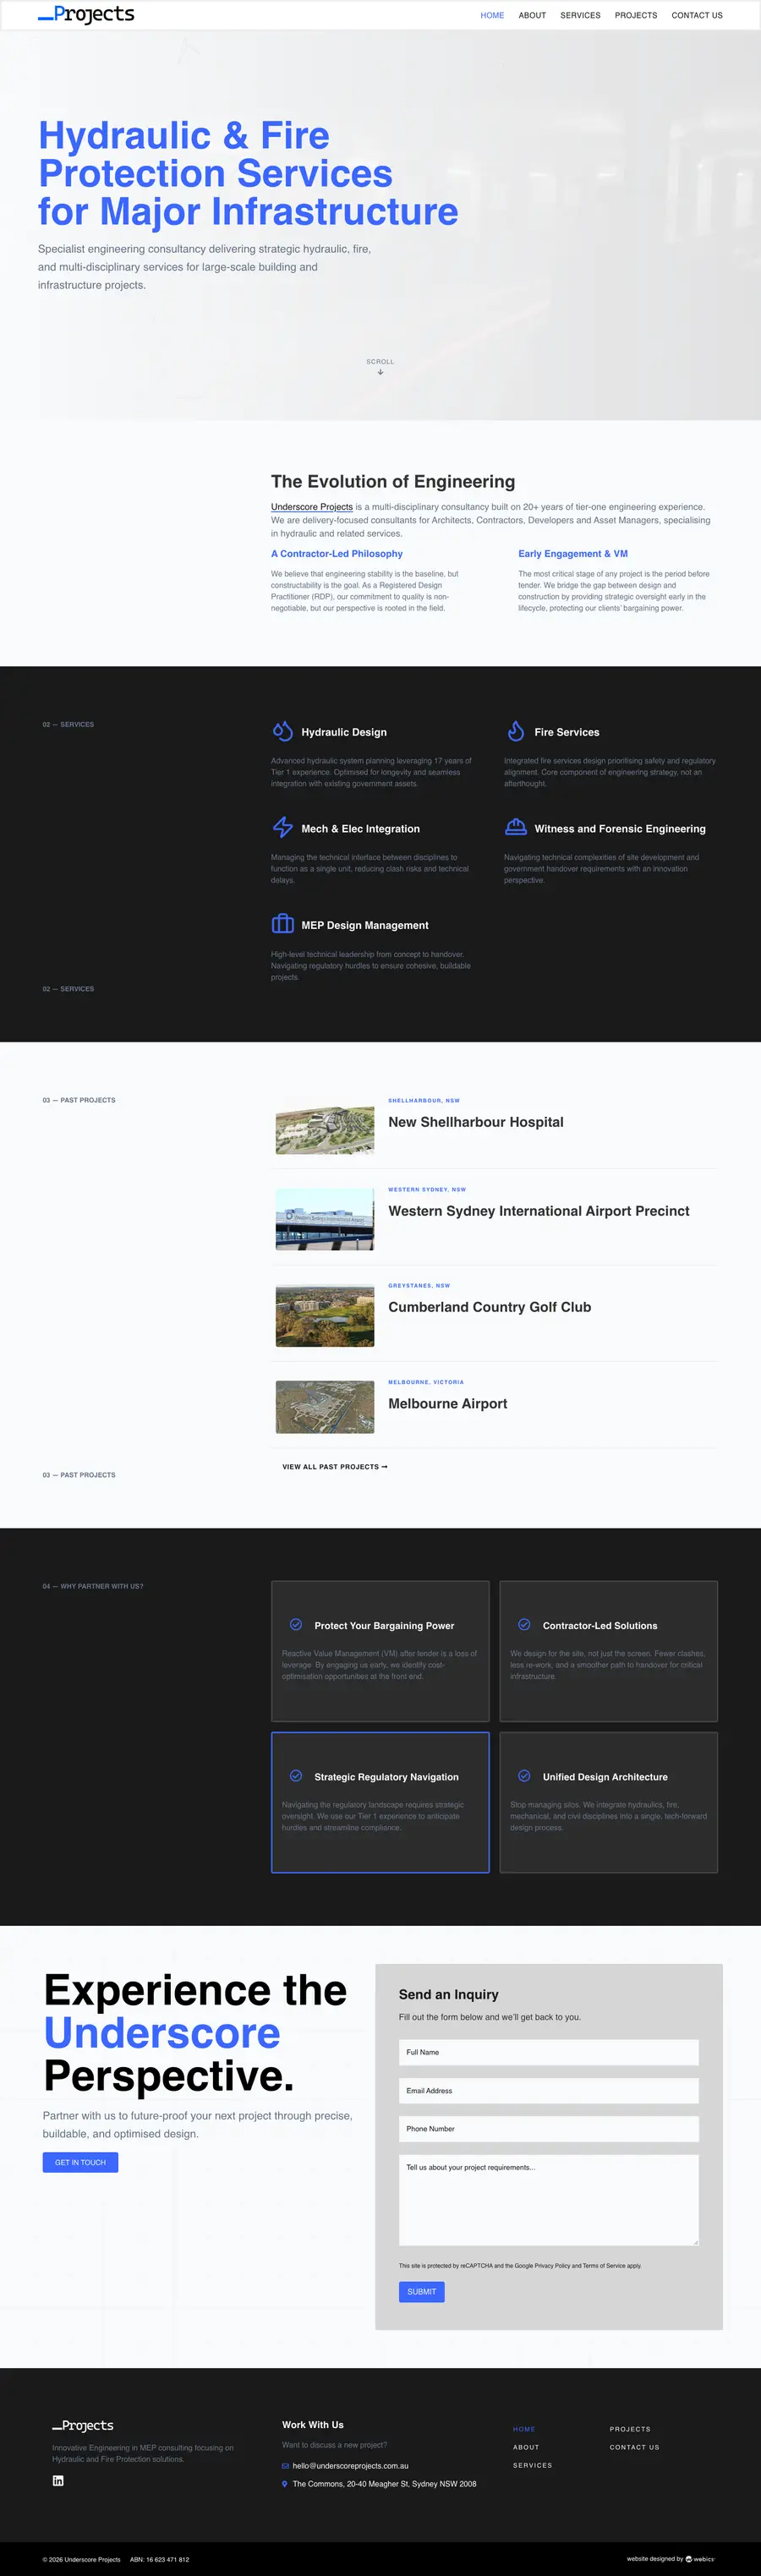Click © 2026 Underscore Projects copyright text
Viewport: 761px width, 2576px height.
pyautogui.click(x=81, y=2560)
